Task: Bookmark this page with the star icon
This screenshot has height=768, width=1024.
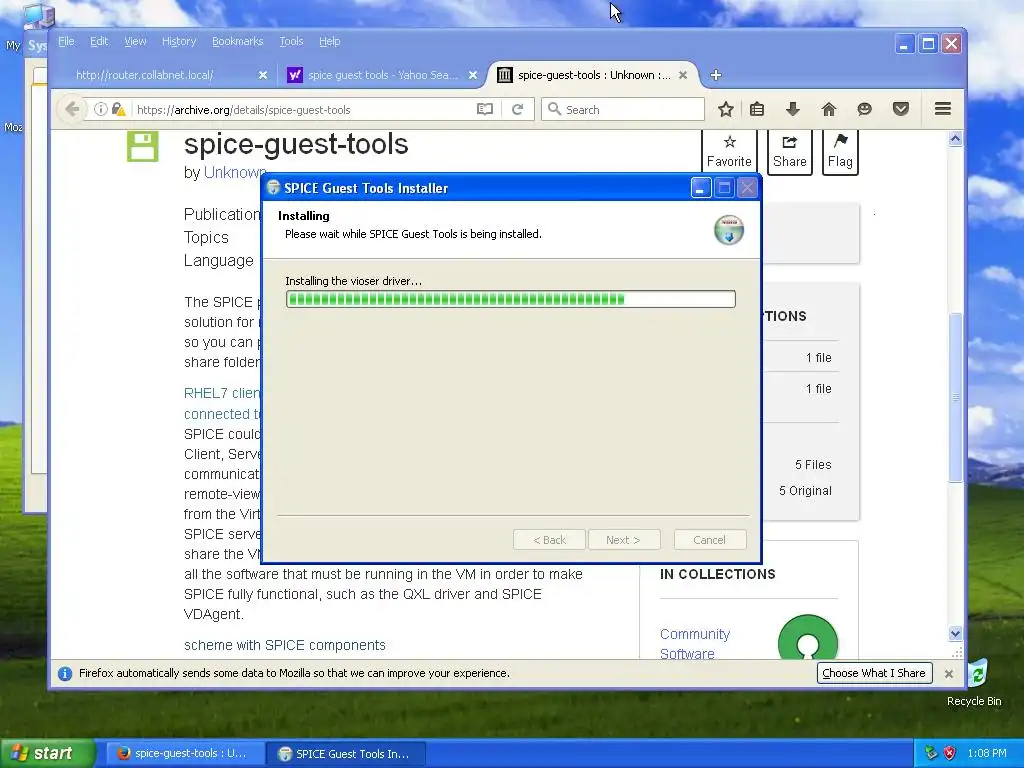Action: tap(726, 109)
